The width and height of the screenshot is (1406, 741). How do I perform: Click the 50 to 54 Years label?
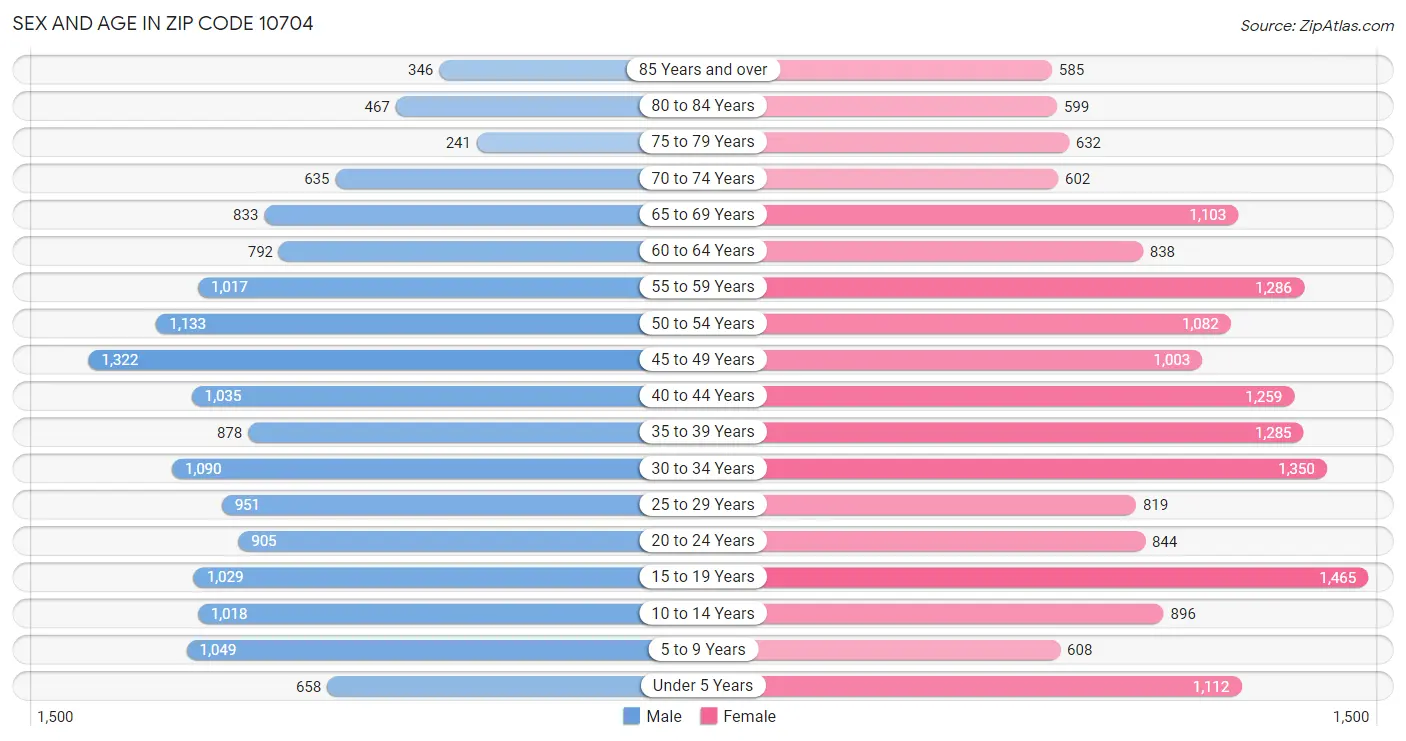point(703,323)
